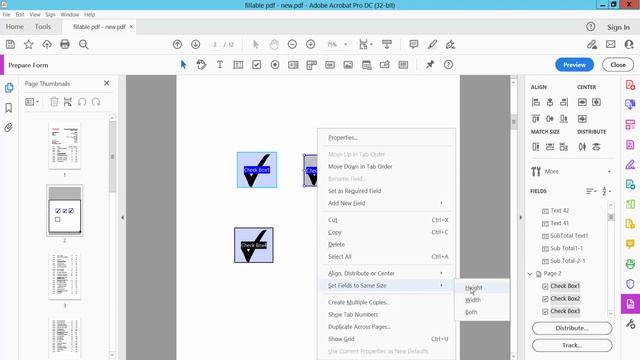Delete selected page thumbnail trash icon
The image size is (640, 360).
pos(54,102)
